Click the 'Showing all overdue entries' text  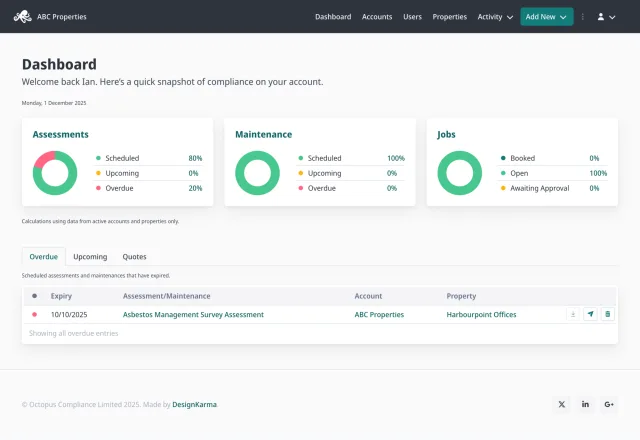pos(73,333)
